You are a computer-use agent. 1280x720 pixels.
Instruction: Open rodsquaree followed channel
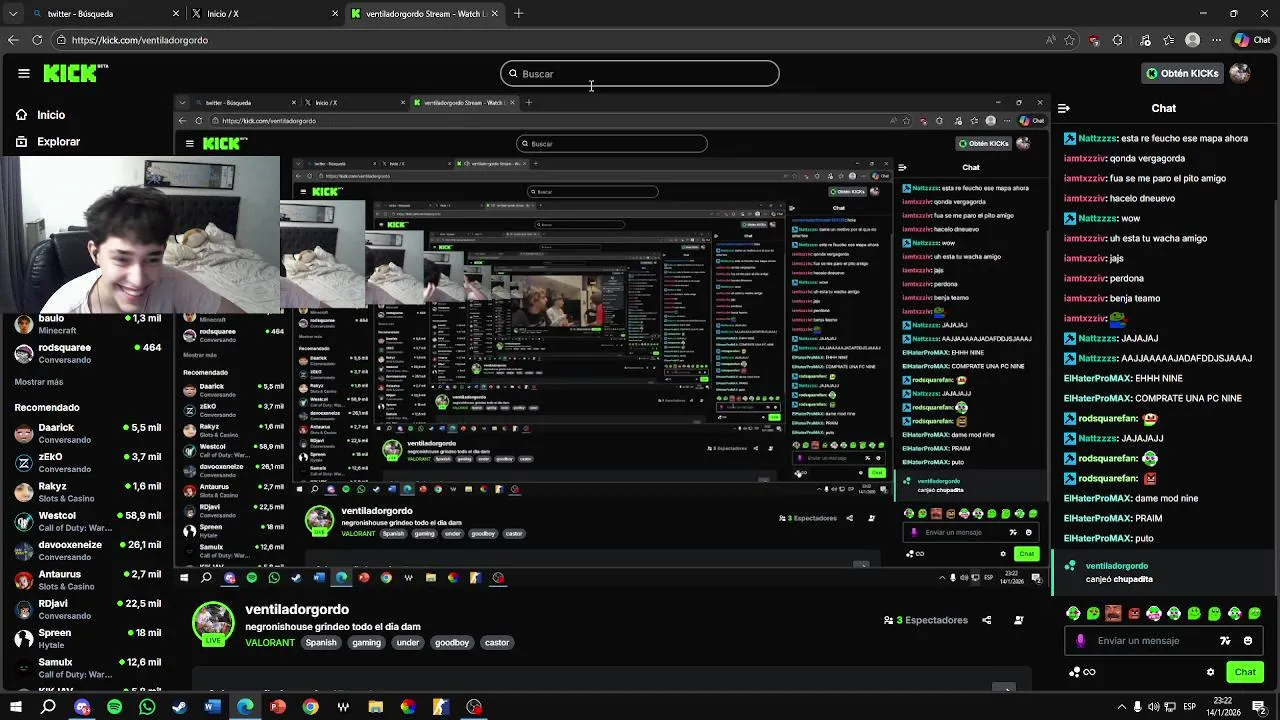coord(88,353)
